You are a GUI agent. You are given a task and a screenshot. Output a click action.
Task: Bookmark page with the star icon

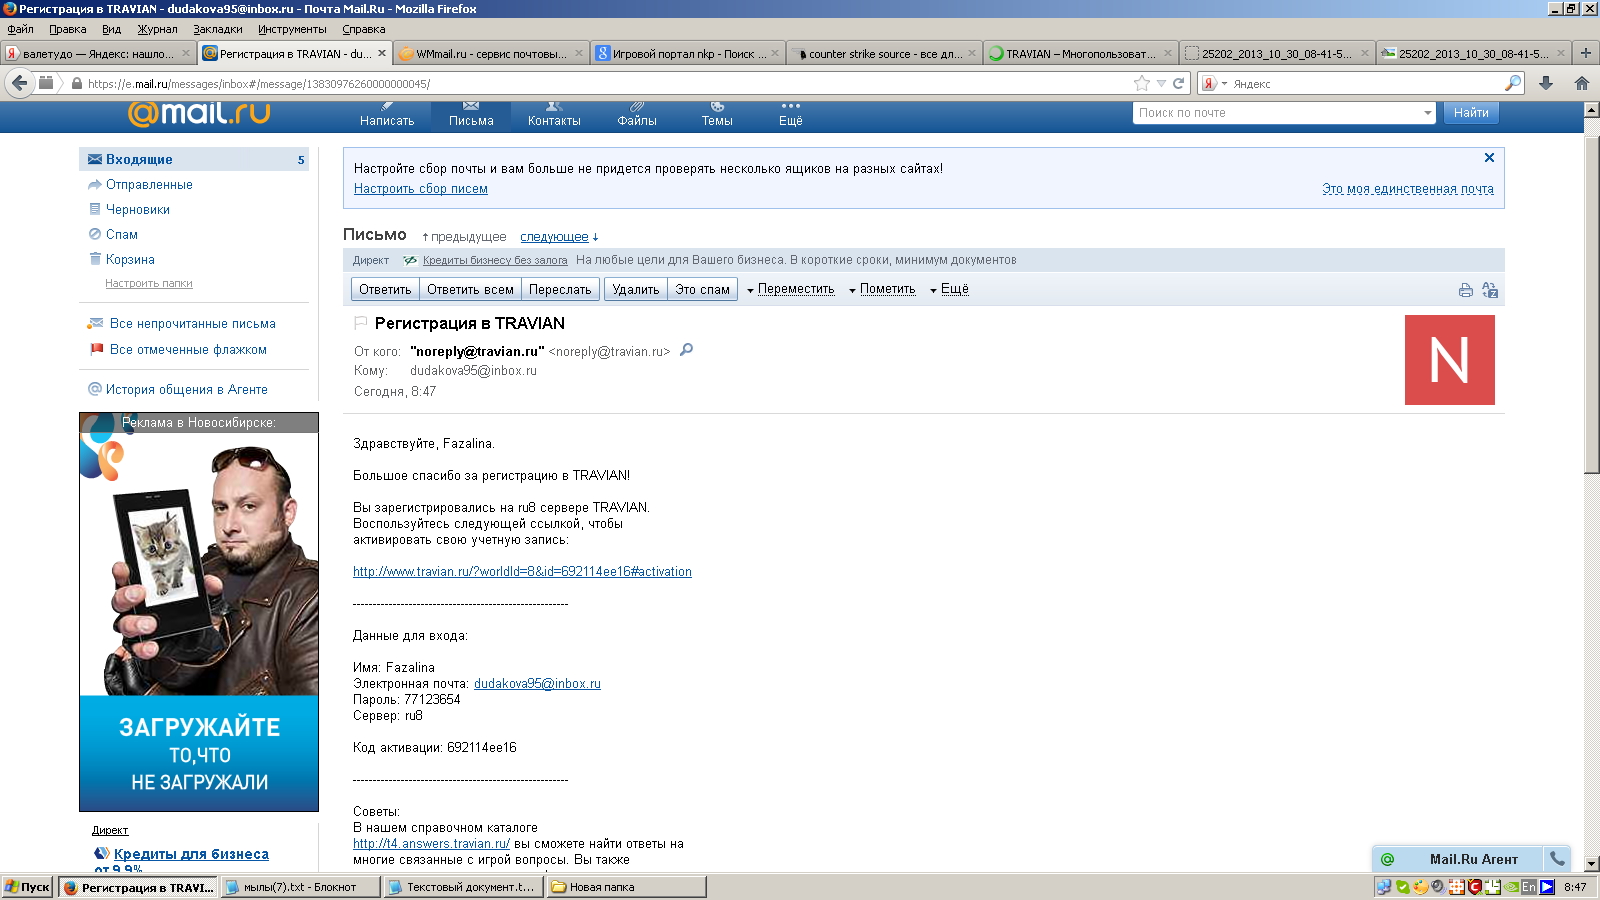coord(1142,84)
